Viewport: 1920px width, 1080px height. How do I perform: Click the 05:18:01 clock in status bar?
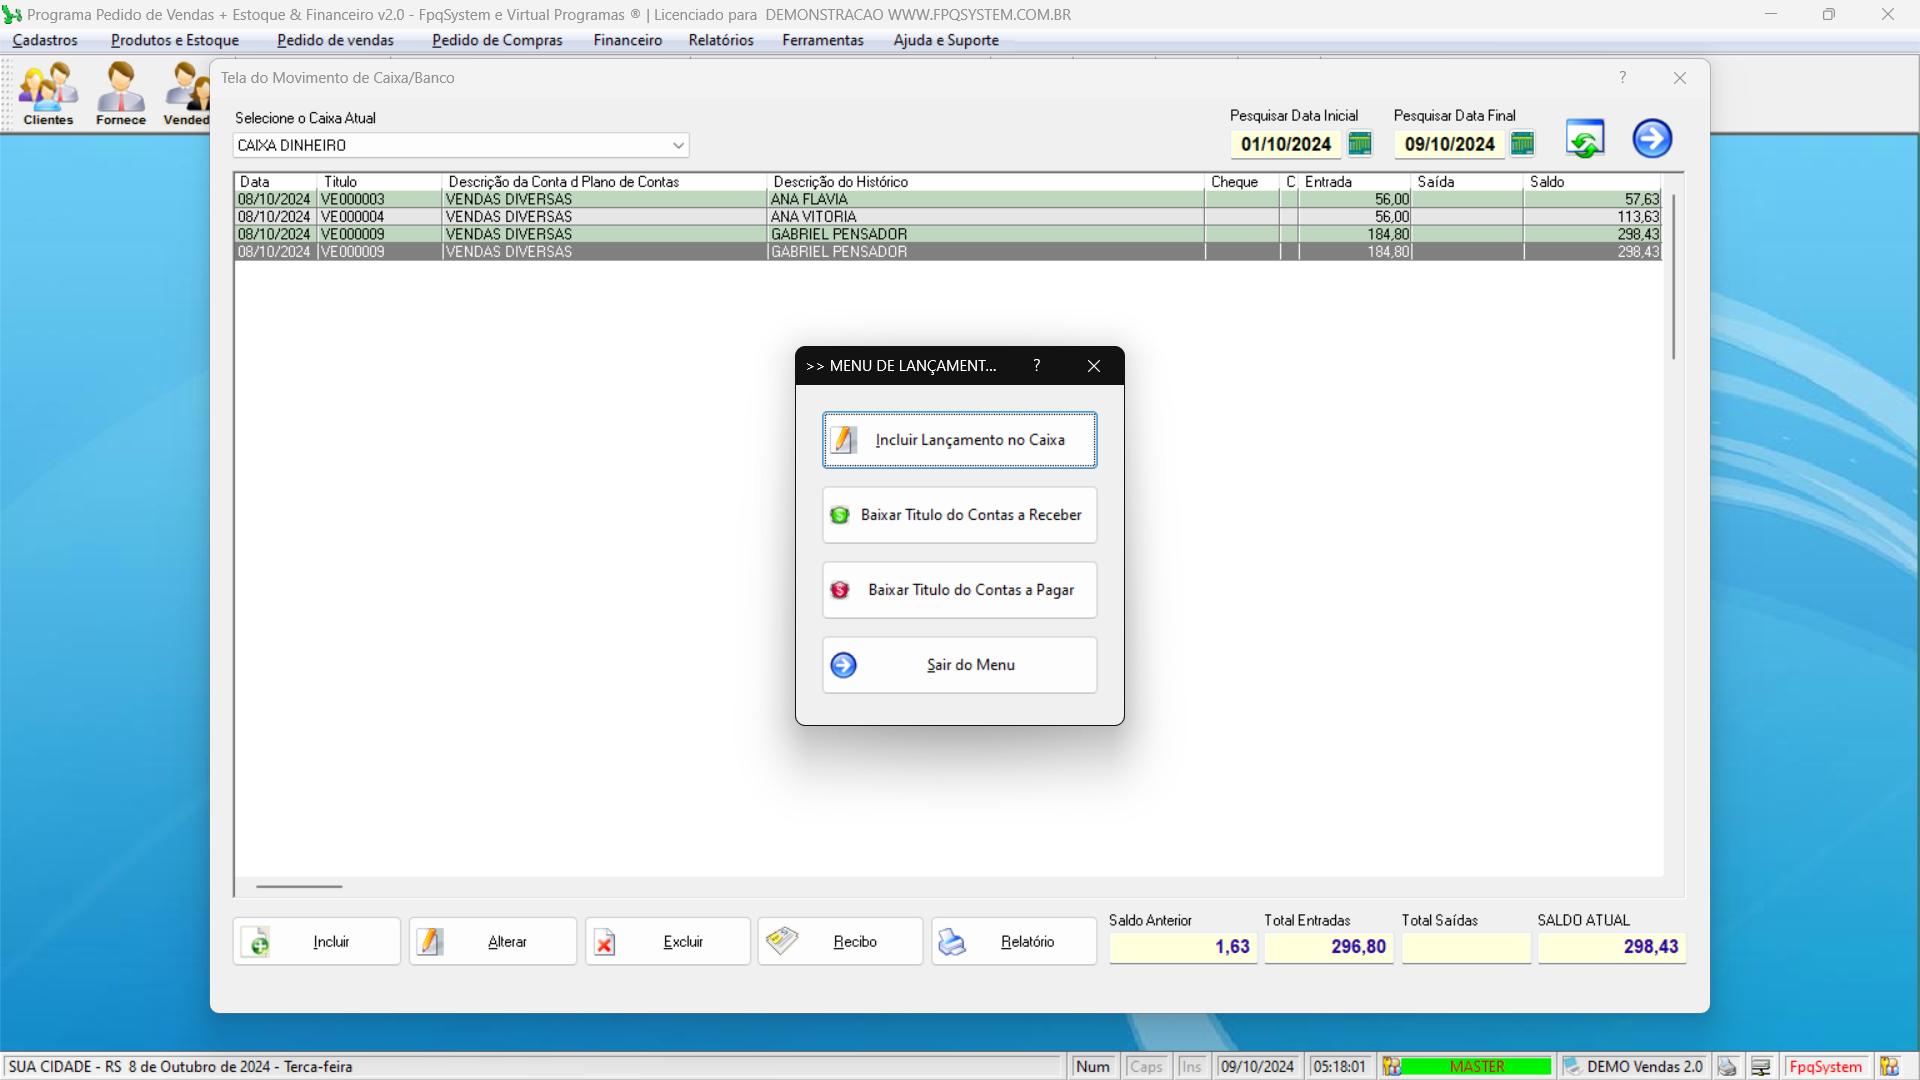[1339, 1067]
